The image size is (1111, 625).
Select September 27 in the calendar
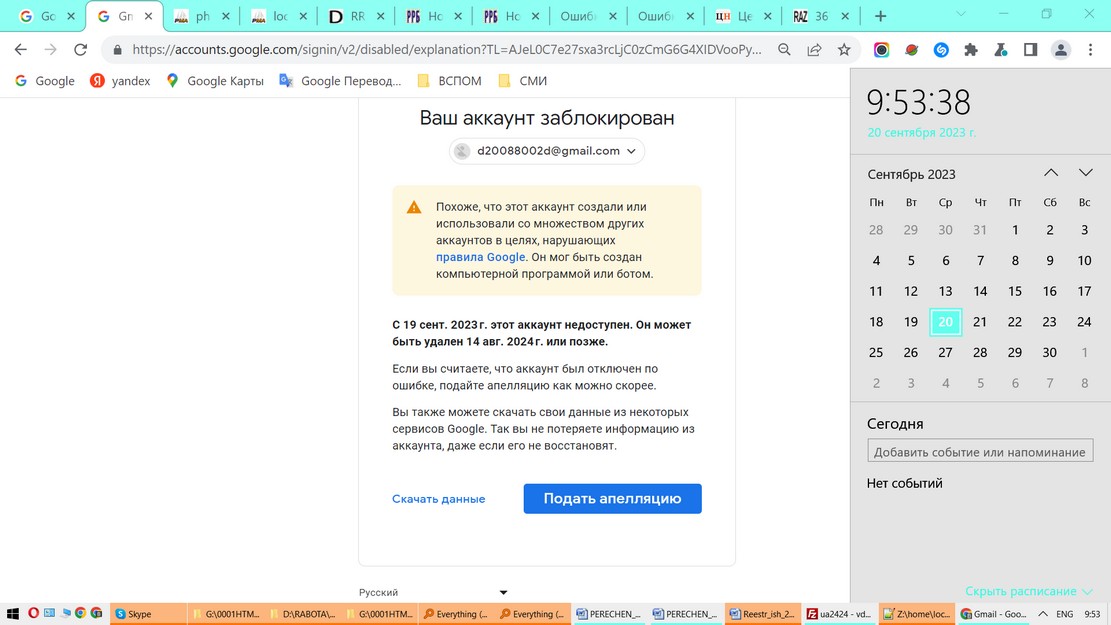click(x=945, y=352)
